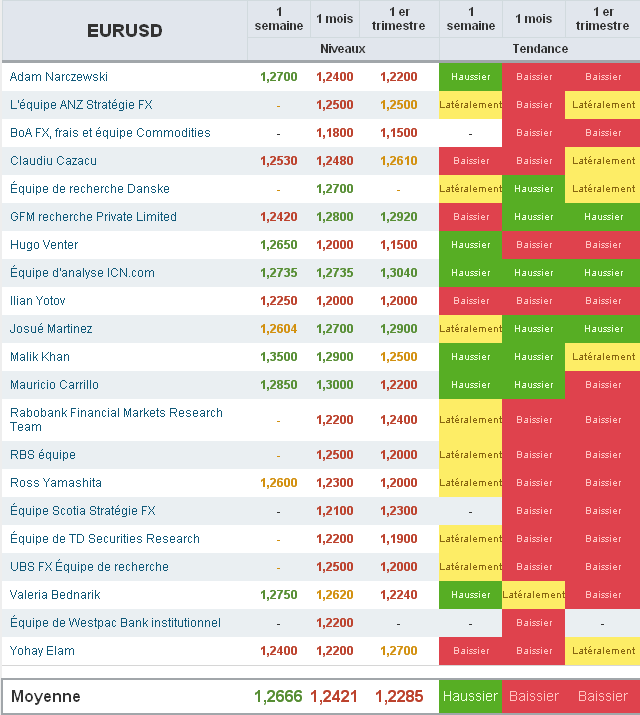This screenshot has height=715, width=640.
Task: Select Moyenne trimestre value 1,2285
Action: [399, 696]
